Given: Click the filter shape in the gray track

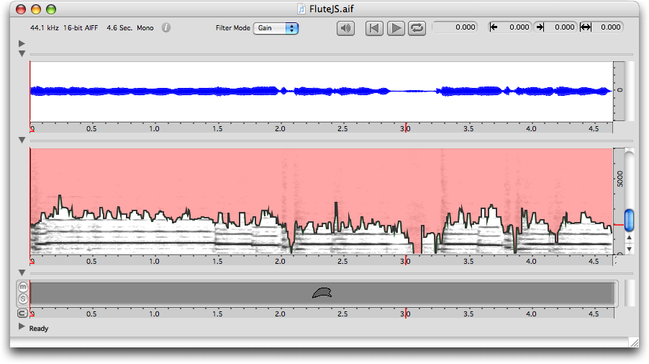Looking at the screenshot, I should pyautogui.click(x=322, y=293).
